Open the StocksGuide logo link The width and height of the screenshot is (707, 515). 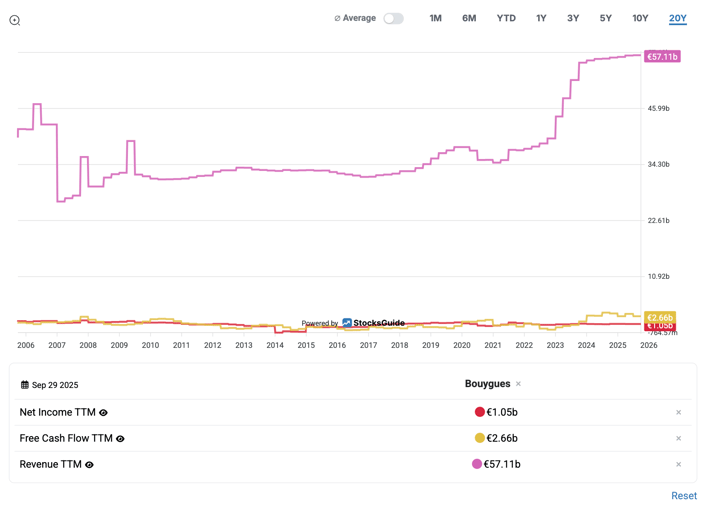point(373,323)
